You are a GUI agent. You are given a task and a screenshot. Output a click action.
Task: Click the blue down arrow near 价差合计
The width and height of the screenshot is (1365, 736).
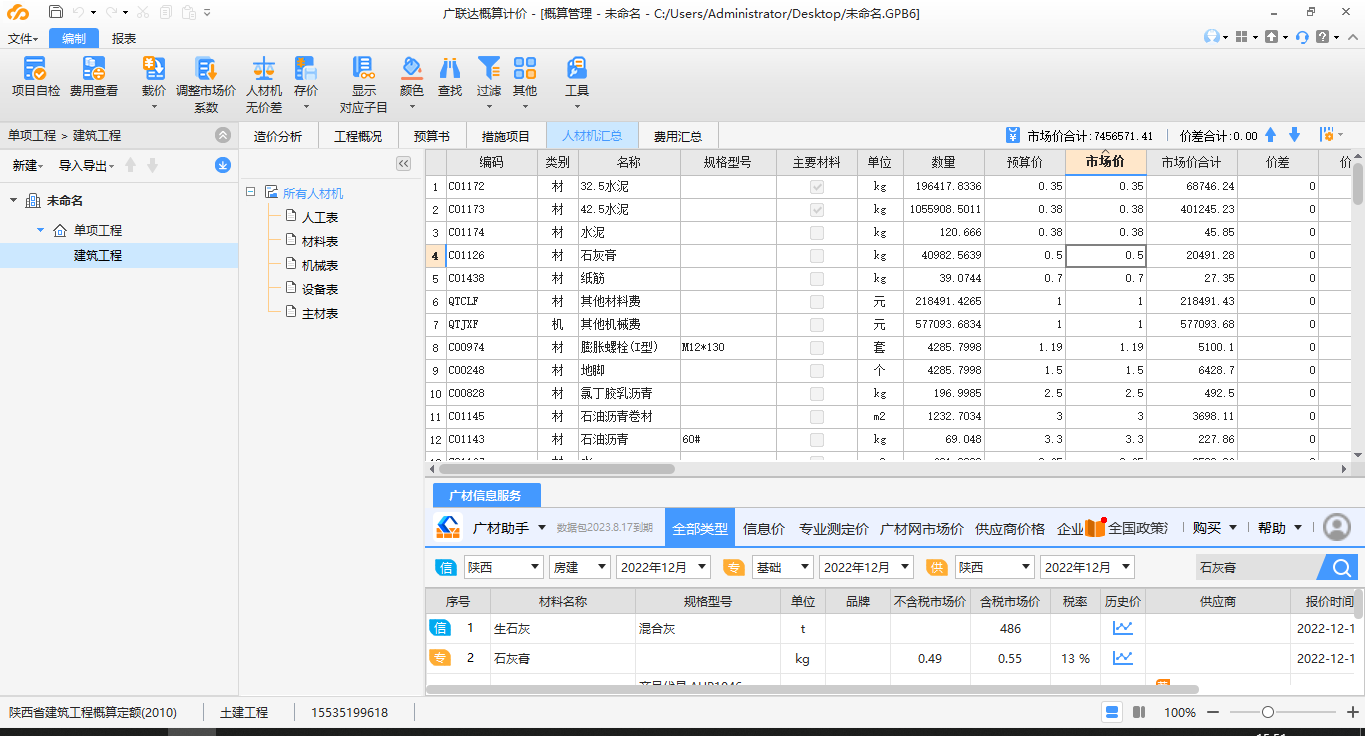click(1294, 135)
